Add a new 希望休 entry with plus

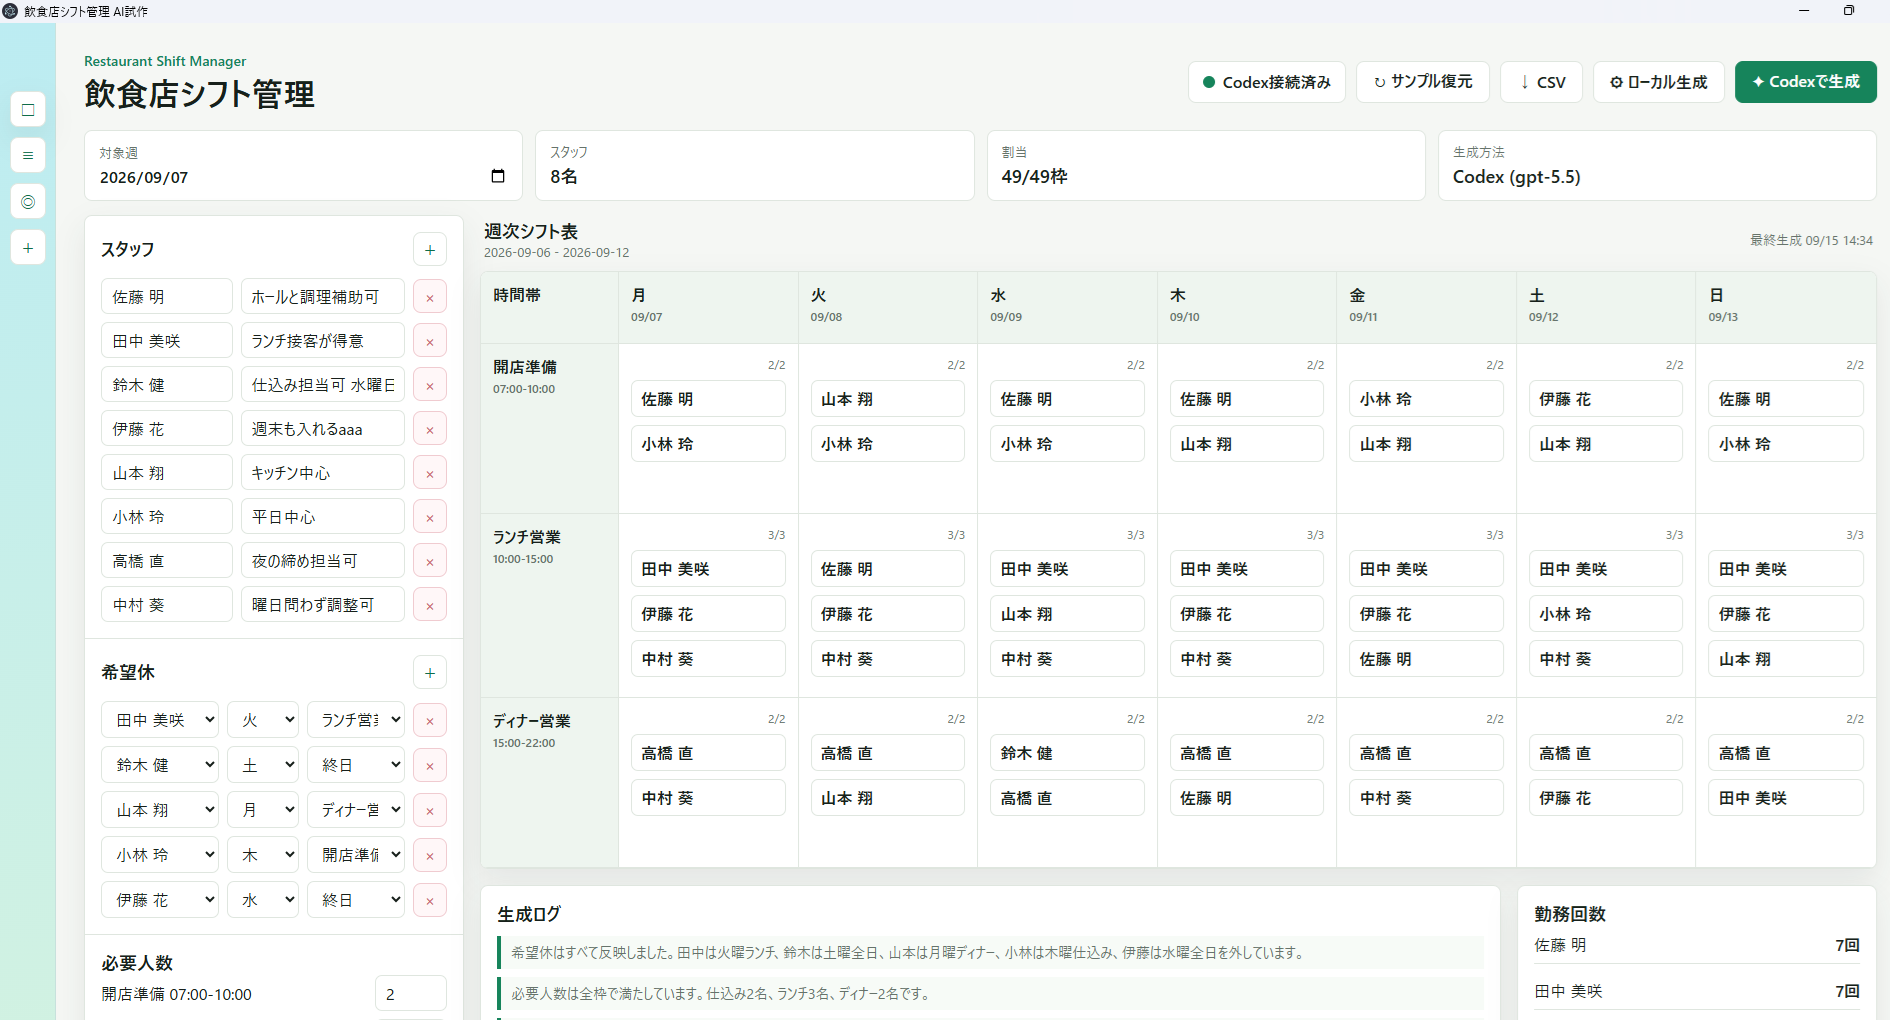[430, 673]
